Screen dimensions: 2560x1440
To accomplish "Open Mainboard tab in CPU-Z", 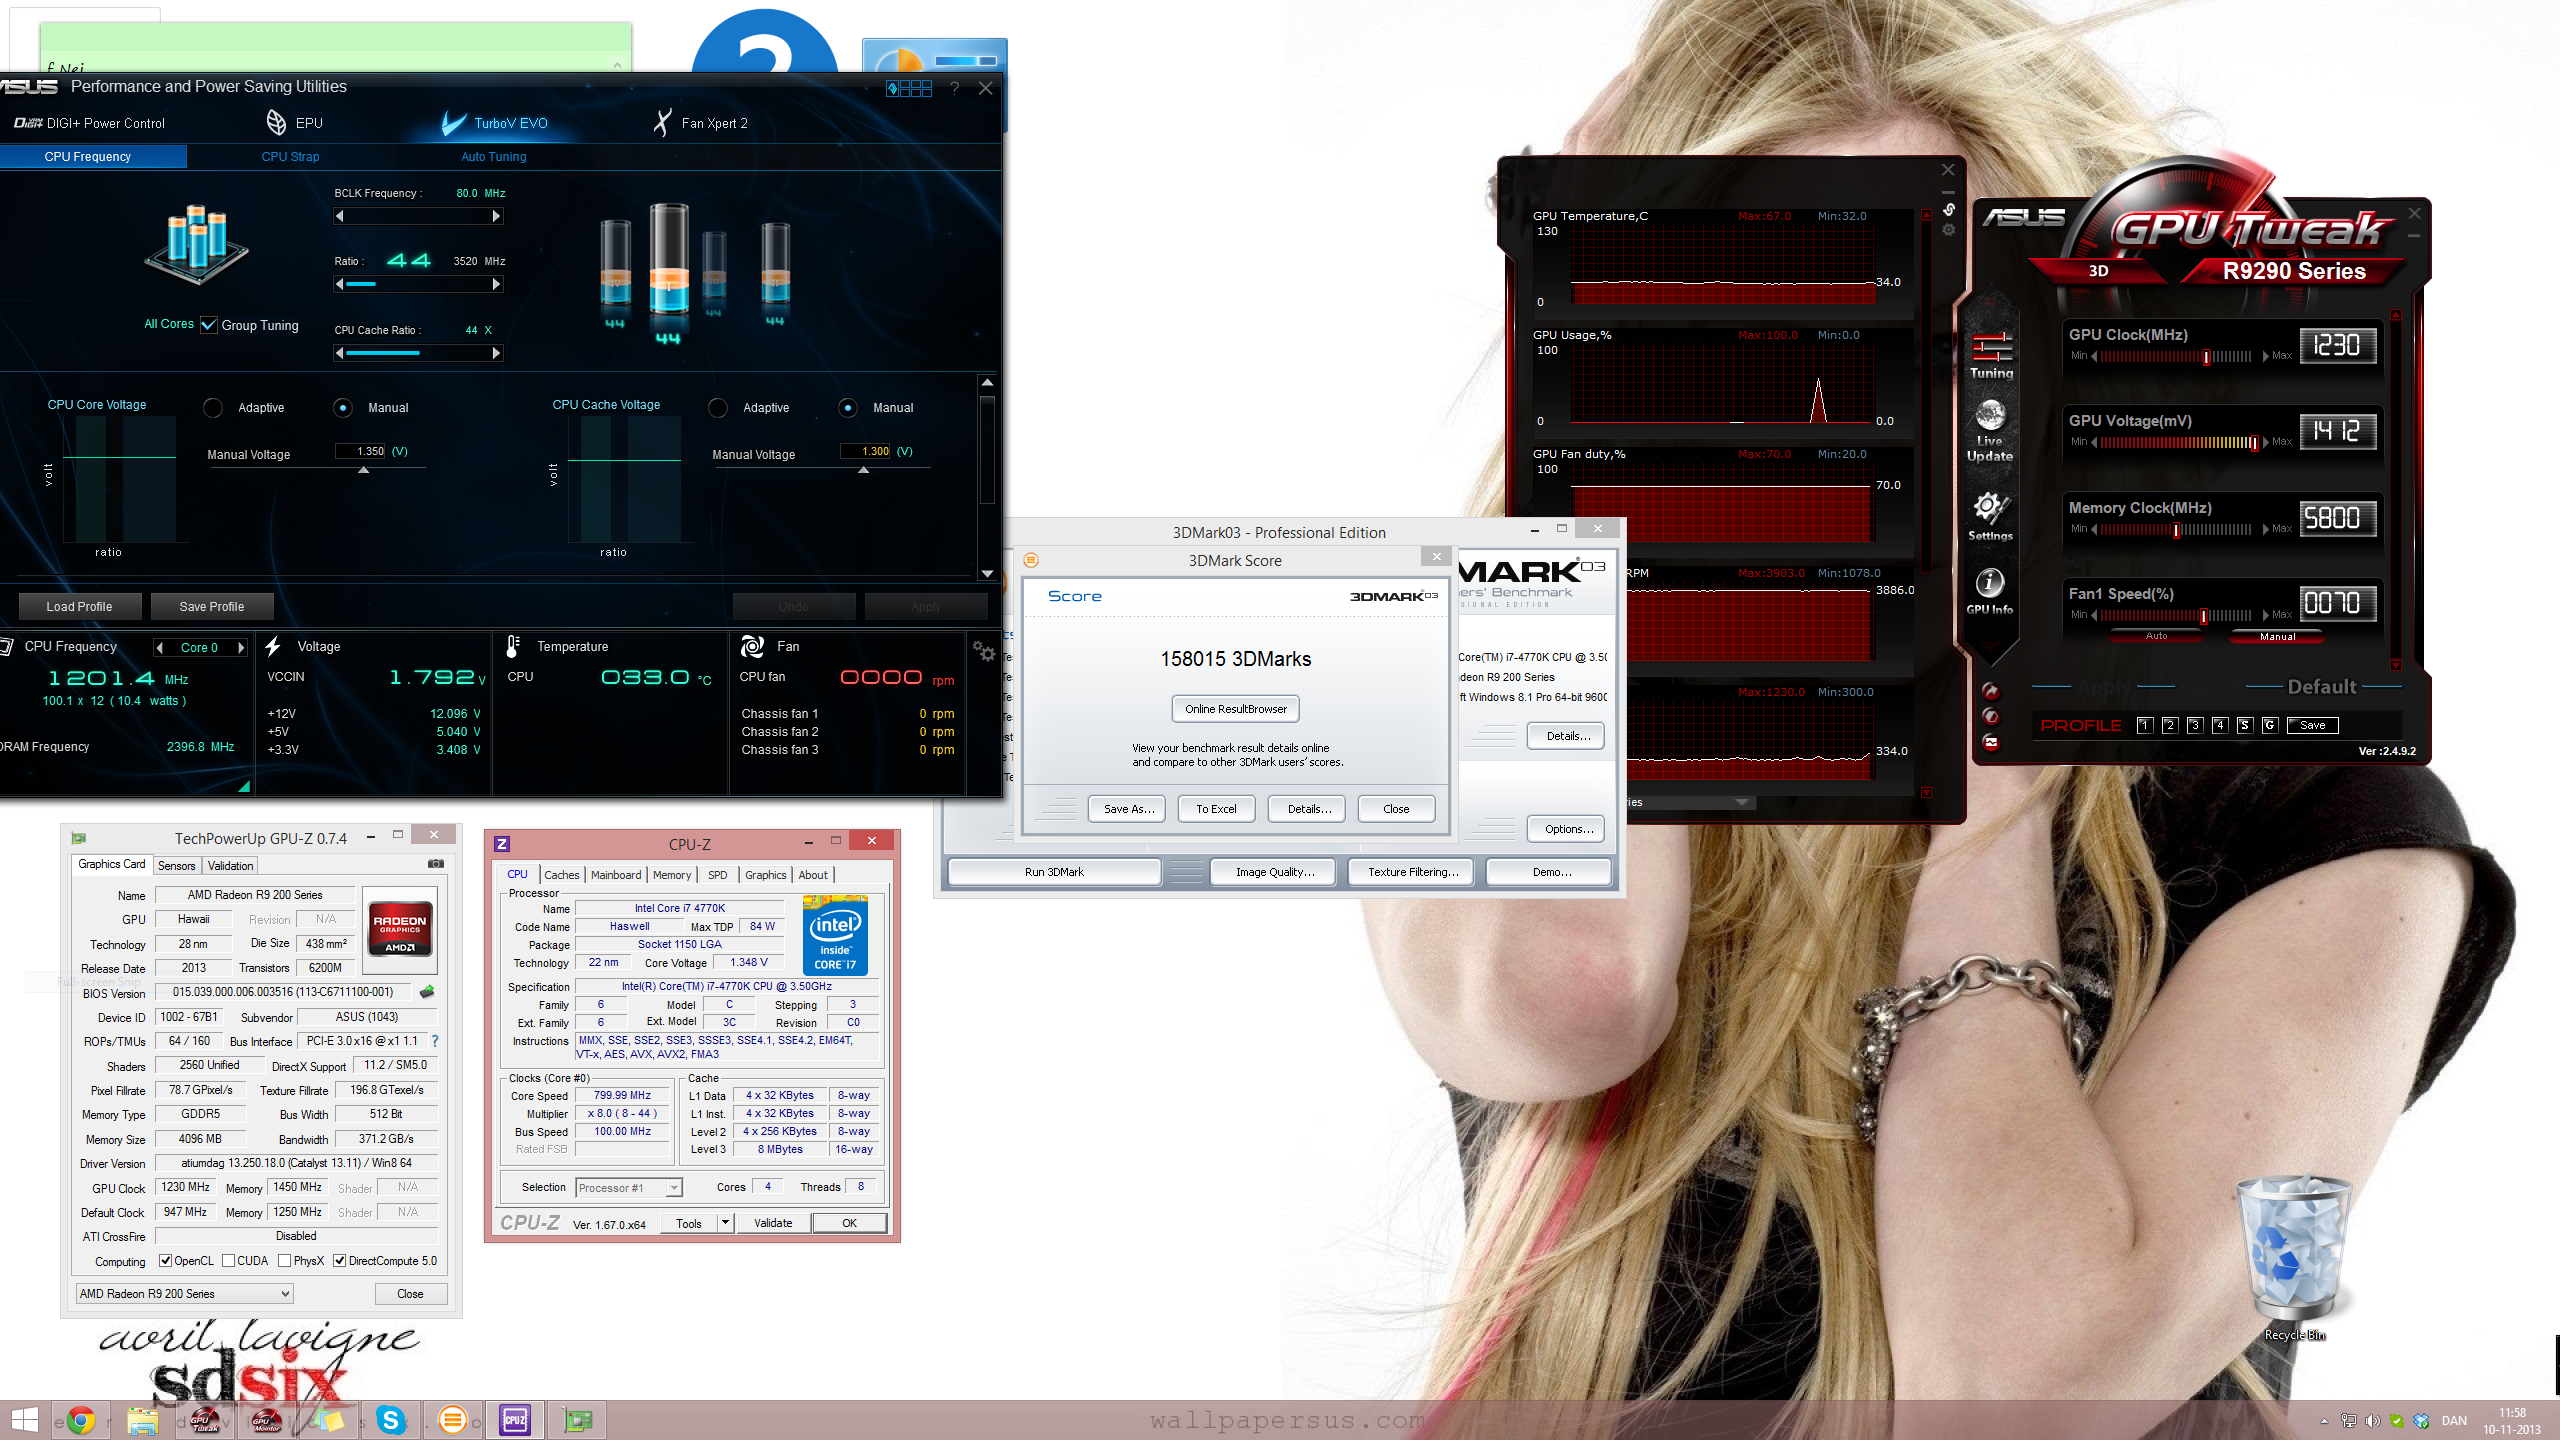I will [x=616, y=875].
